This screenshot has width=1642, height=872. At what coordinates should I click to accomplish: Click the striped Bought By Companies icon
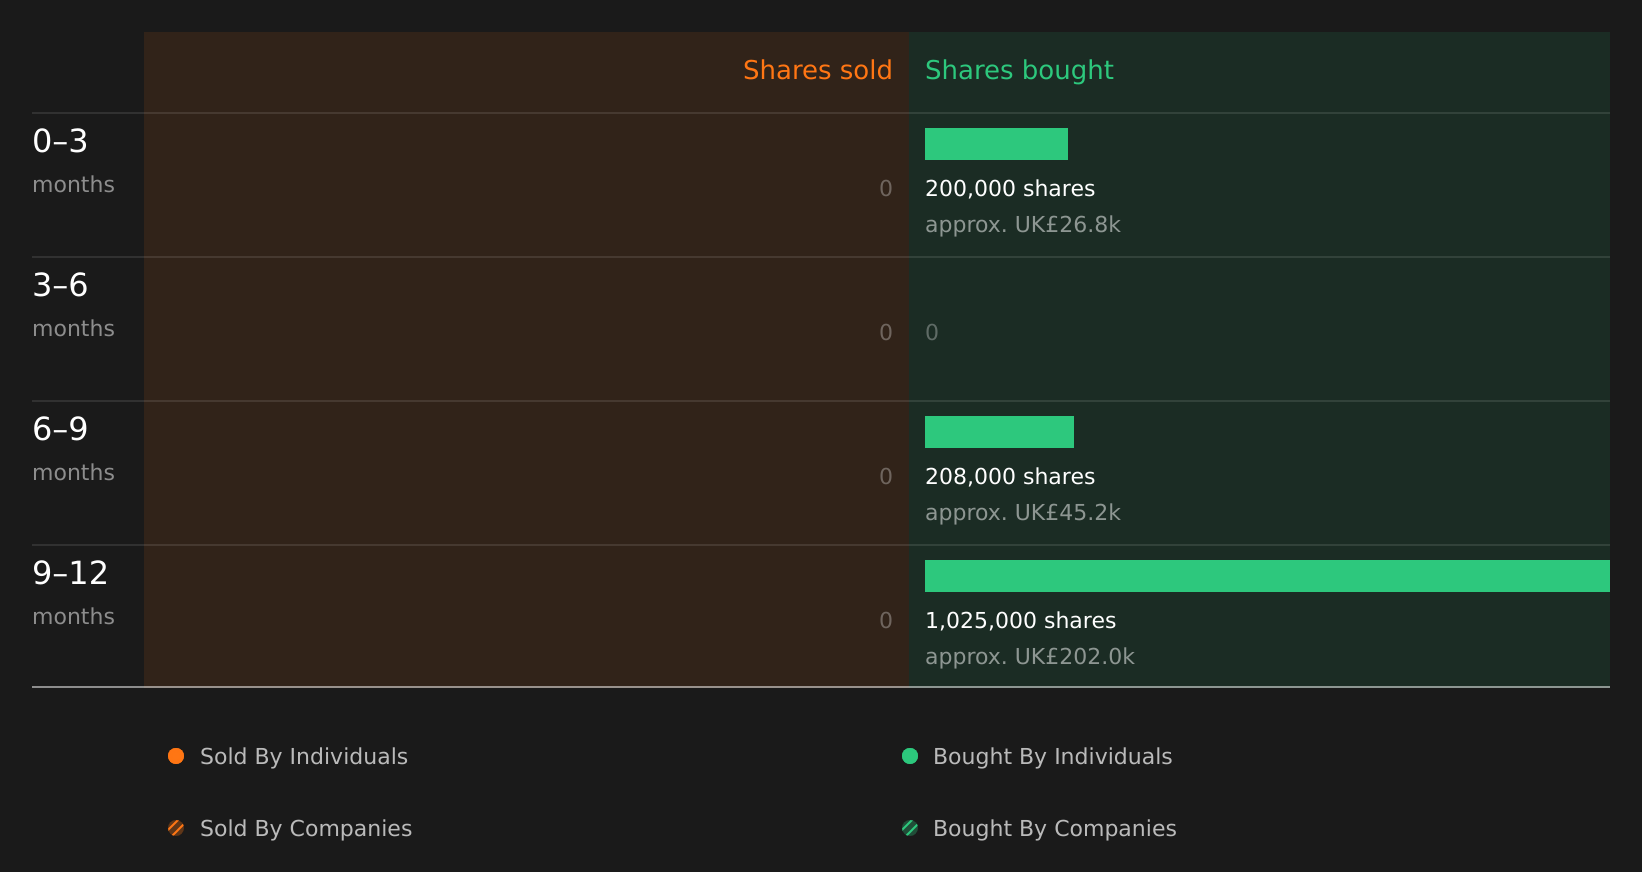coord(910,828)
